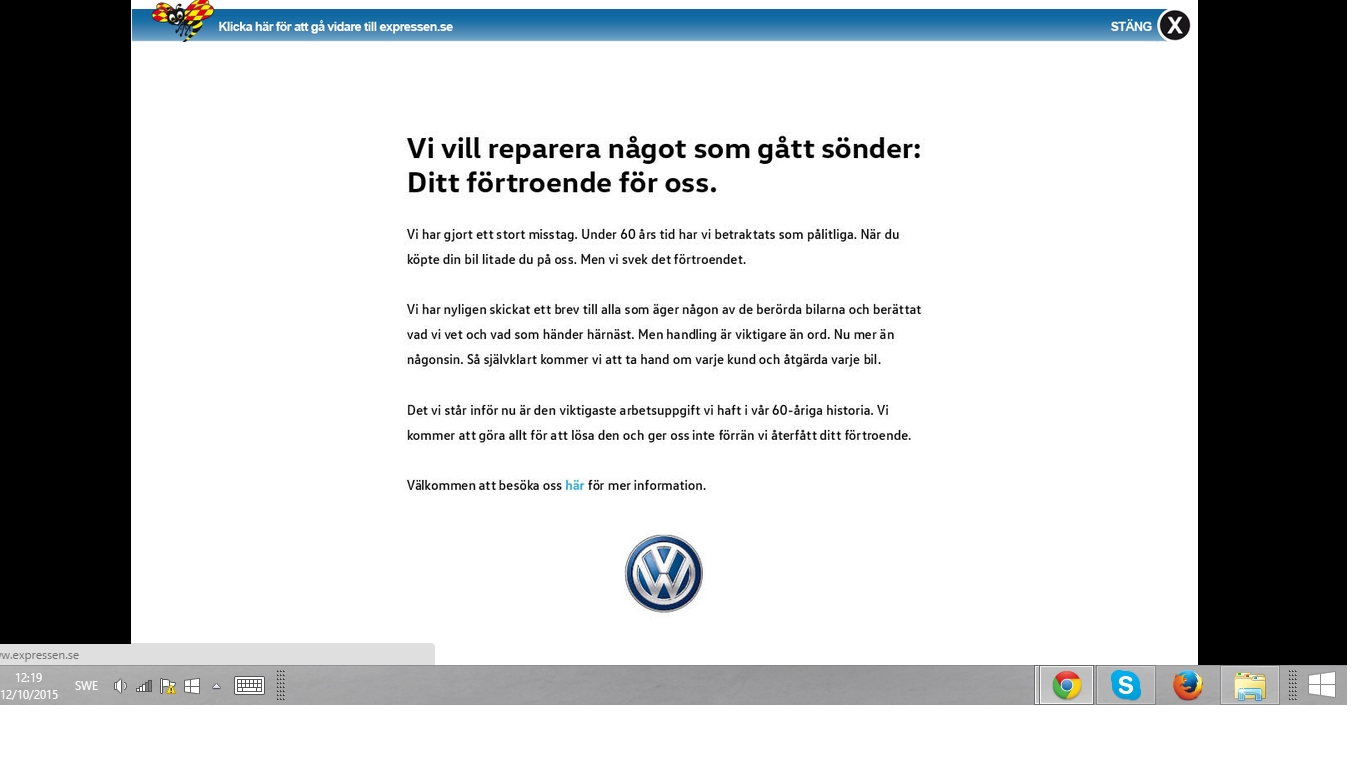Click the Expressen wasp logo
The height and width of the screenshot is (768, 1366).
[x=183, y=20]
